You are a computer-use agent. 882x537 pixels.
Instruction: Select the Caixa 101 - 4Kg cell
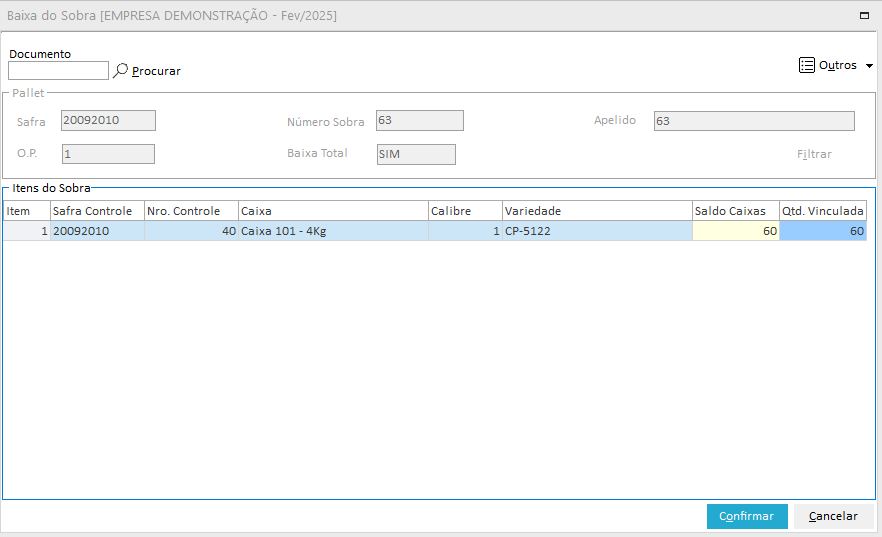tap(333, 231)
